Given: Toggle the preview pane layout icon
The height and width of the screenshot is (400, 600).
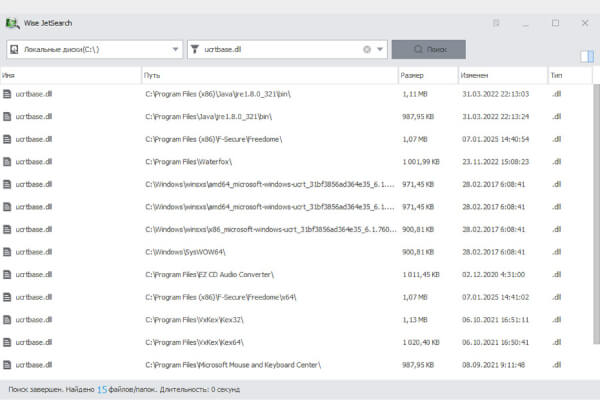Looking at the screenshot, I should pos(586,56).
